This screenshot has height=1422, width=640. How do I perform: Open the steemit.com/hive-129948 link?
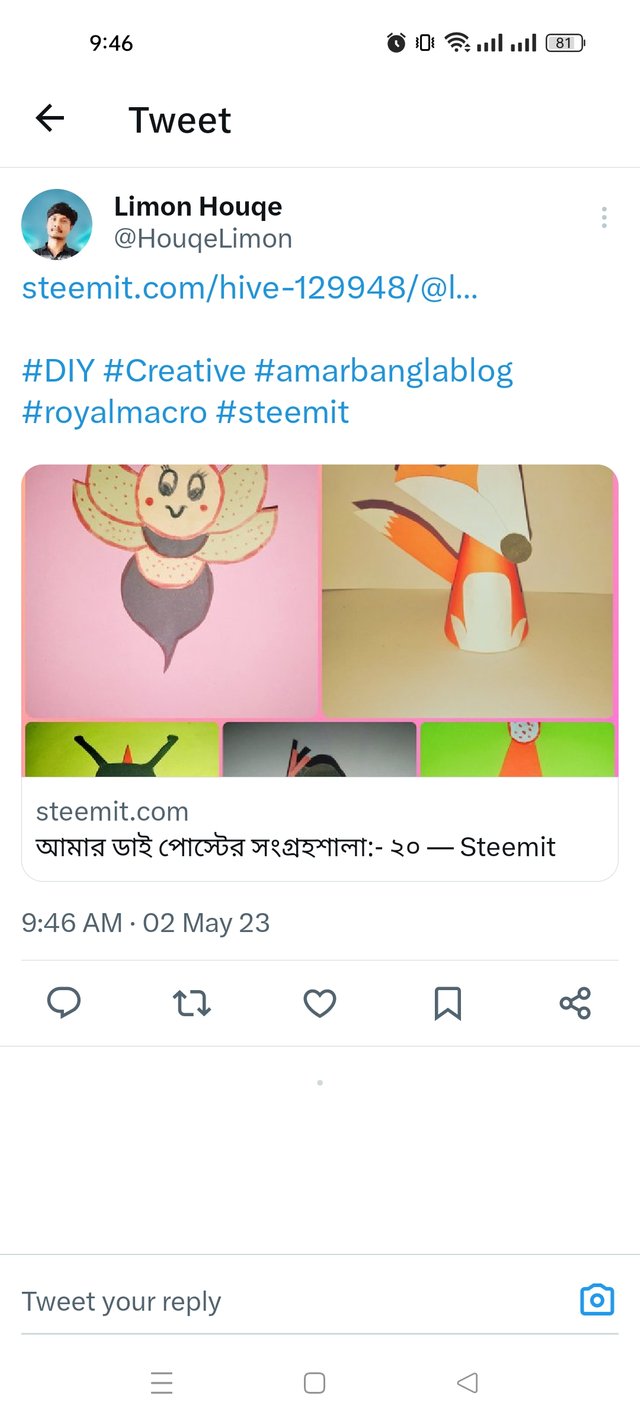(x=250, y=289)
